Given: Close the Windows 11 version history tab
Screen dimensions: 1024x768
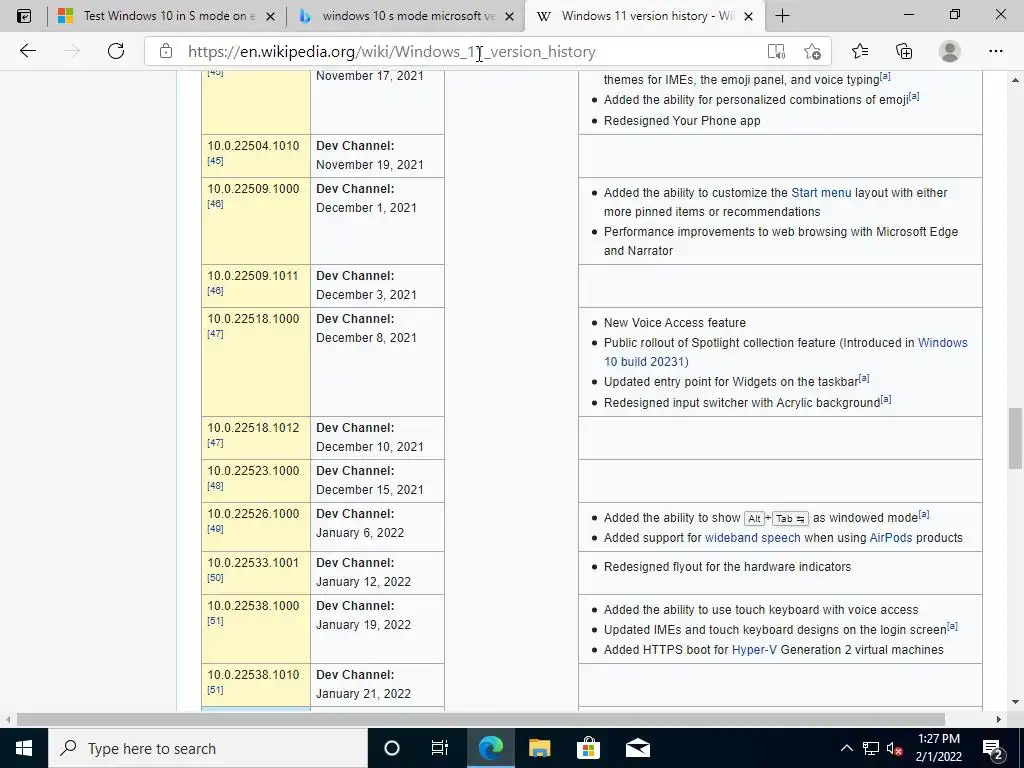Looking at the screenshot, I should pyautogui.click(x=749, y=16).
